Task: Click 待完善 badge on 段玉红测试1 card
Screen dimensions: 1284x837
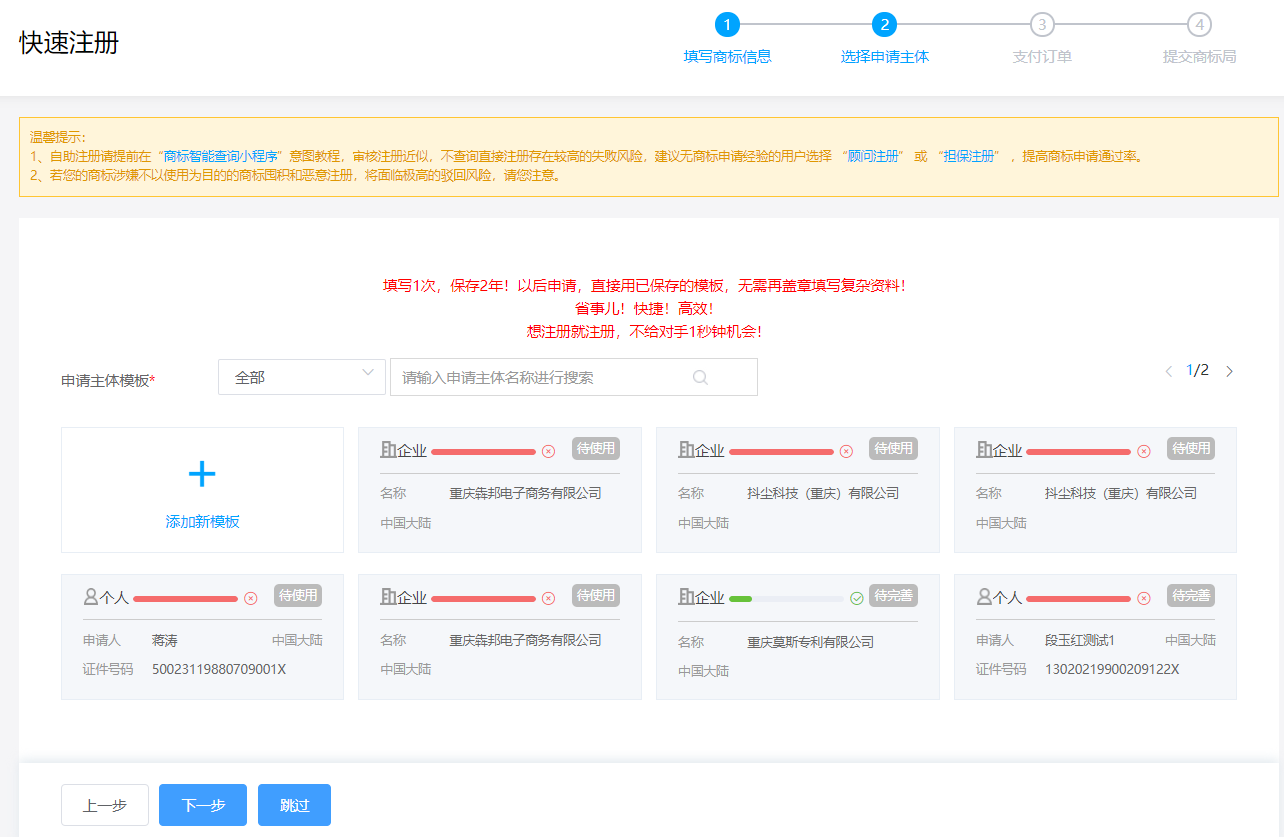Action: [1191, 595]
